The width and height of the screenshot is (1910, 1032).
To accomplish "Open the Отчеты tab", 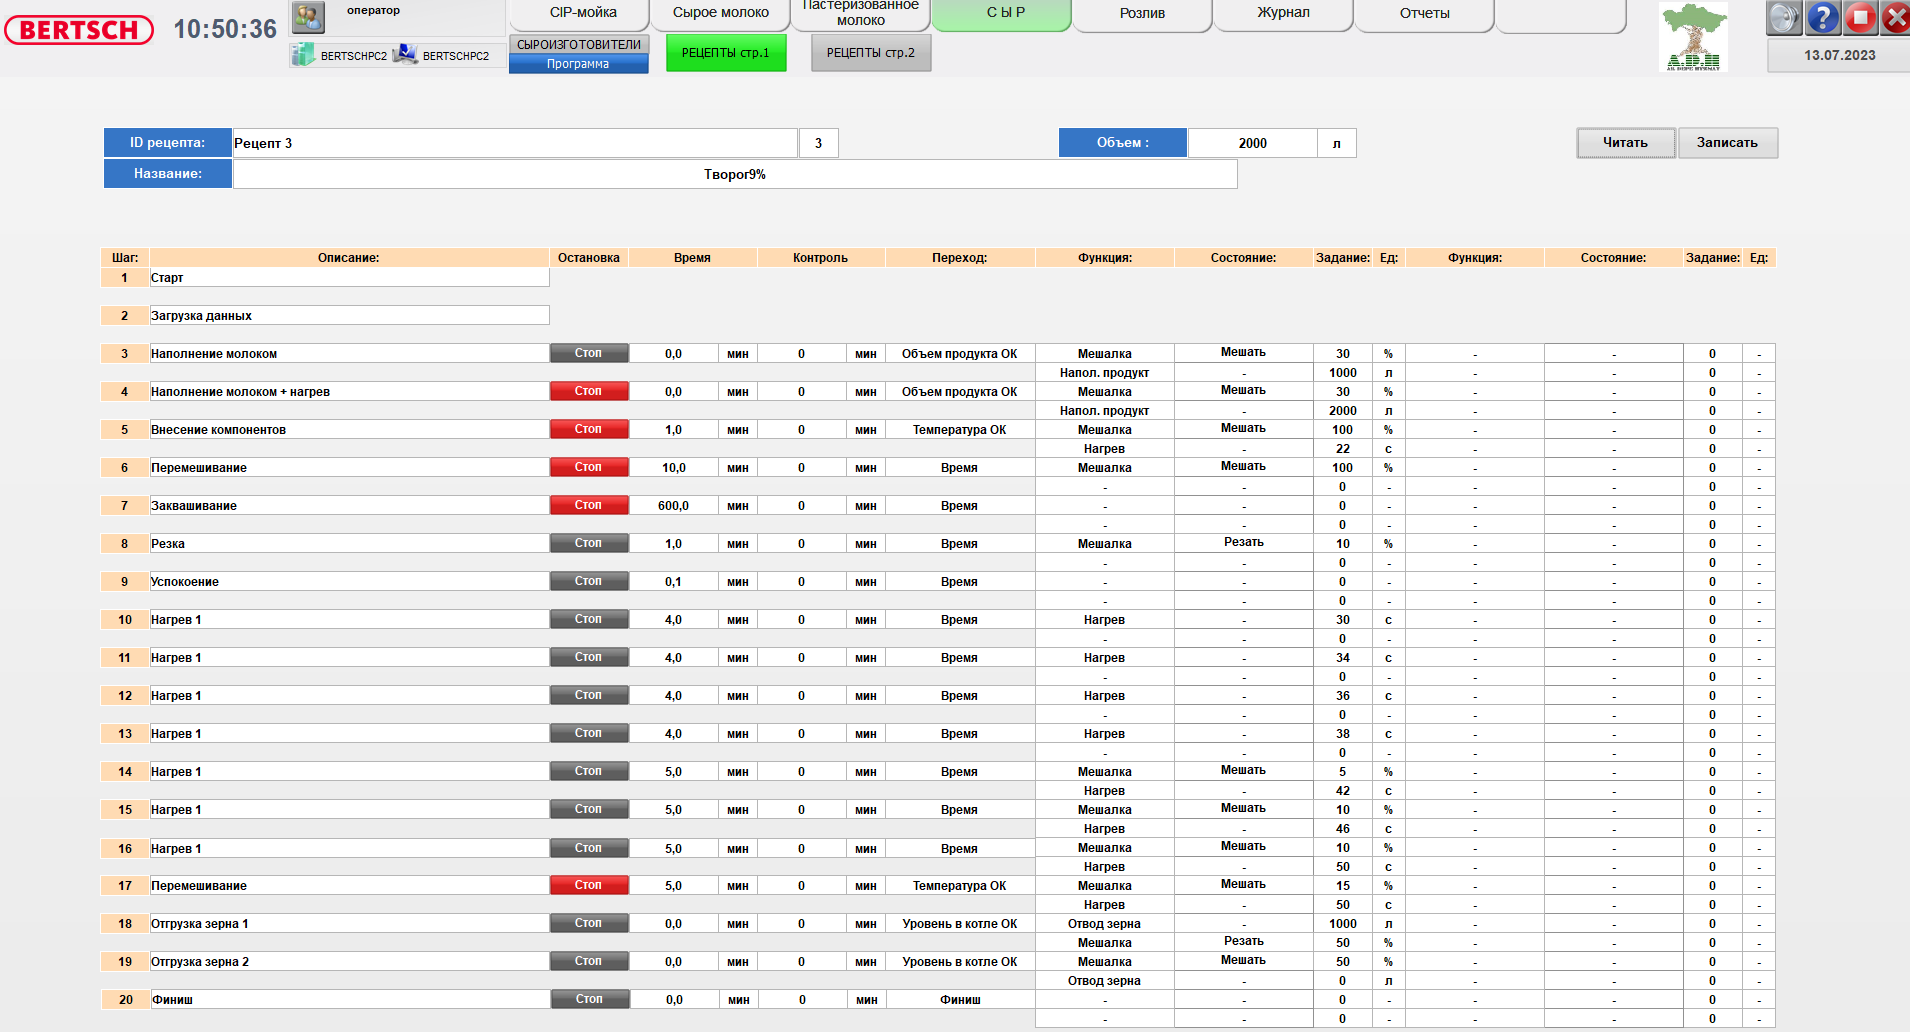I will click(x=1424, y=14).
